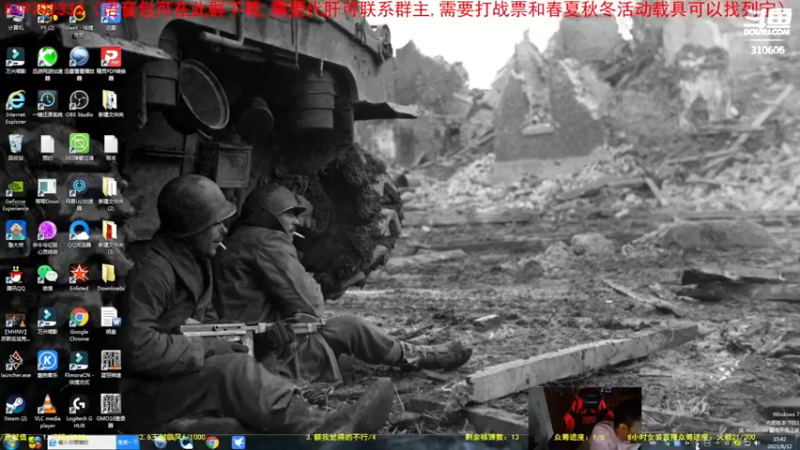Open the [MHNV] video file icon
The image size is (800, 450).
click(15, 327)
